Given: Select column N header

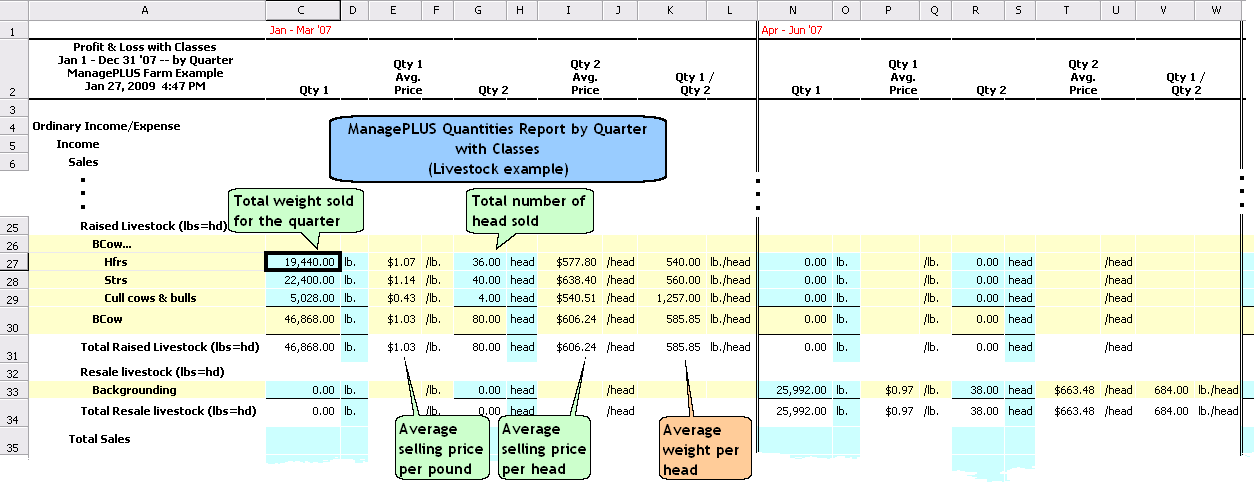Looking at the screenshot, I should 795,9.
